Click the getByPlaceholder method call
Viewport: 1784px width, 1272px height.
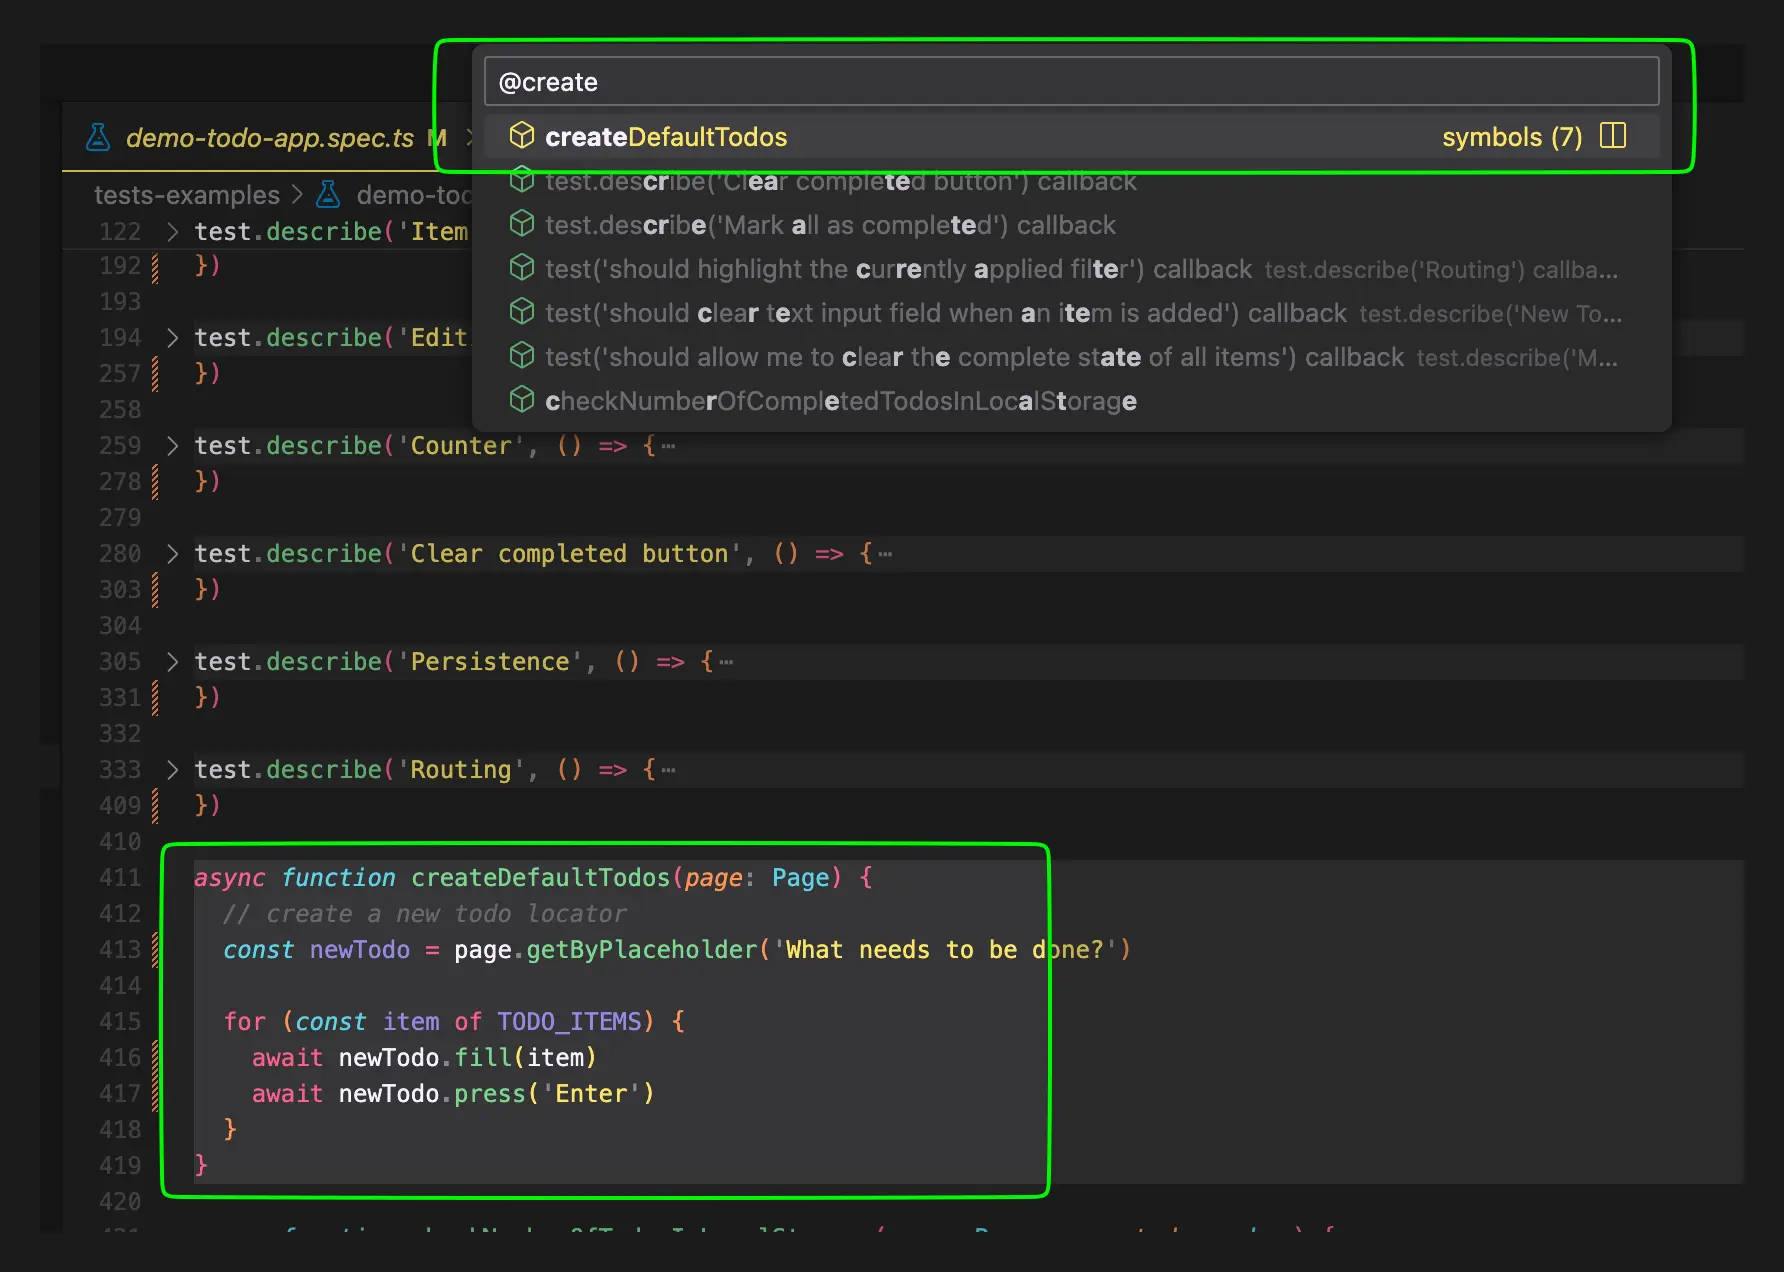[x=642, y=950]
